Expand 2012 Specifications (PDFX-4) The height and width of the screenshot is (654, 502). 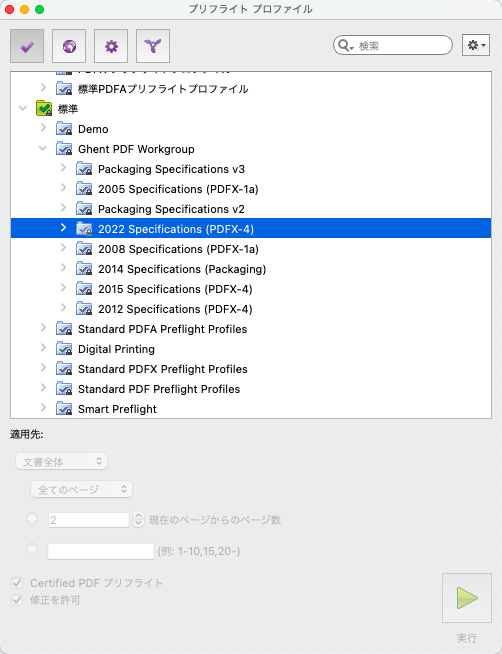63,308
